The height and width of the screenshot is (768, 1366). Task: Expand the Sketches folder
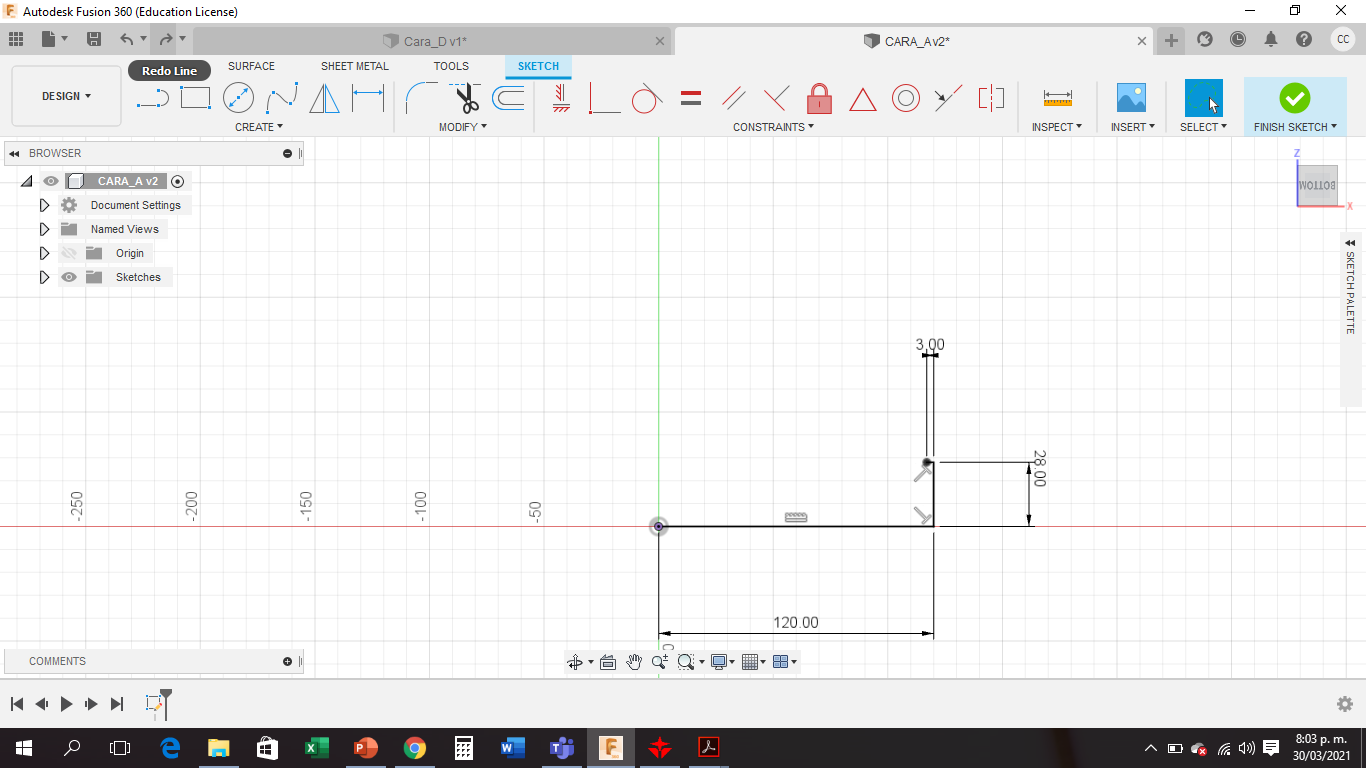(x=44, y=277)
